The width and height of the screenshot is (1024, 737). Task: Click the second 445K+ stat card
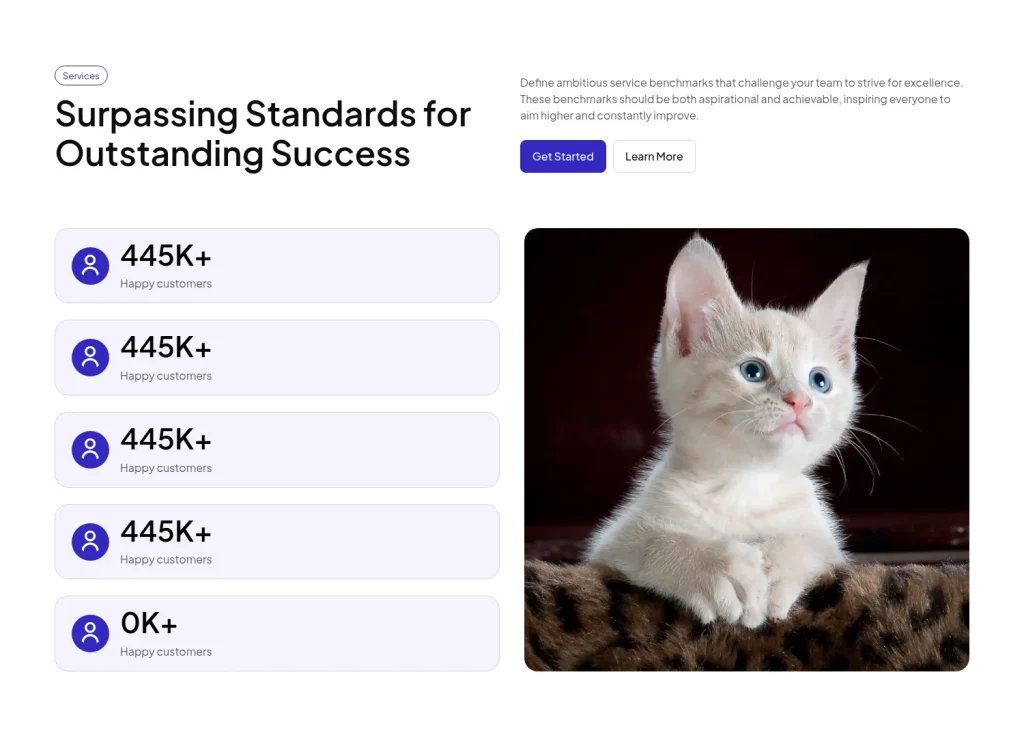[x=277, y=357]
